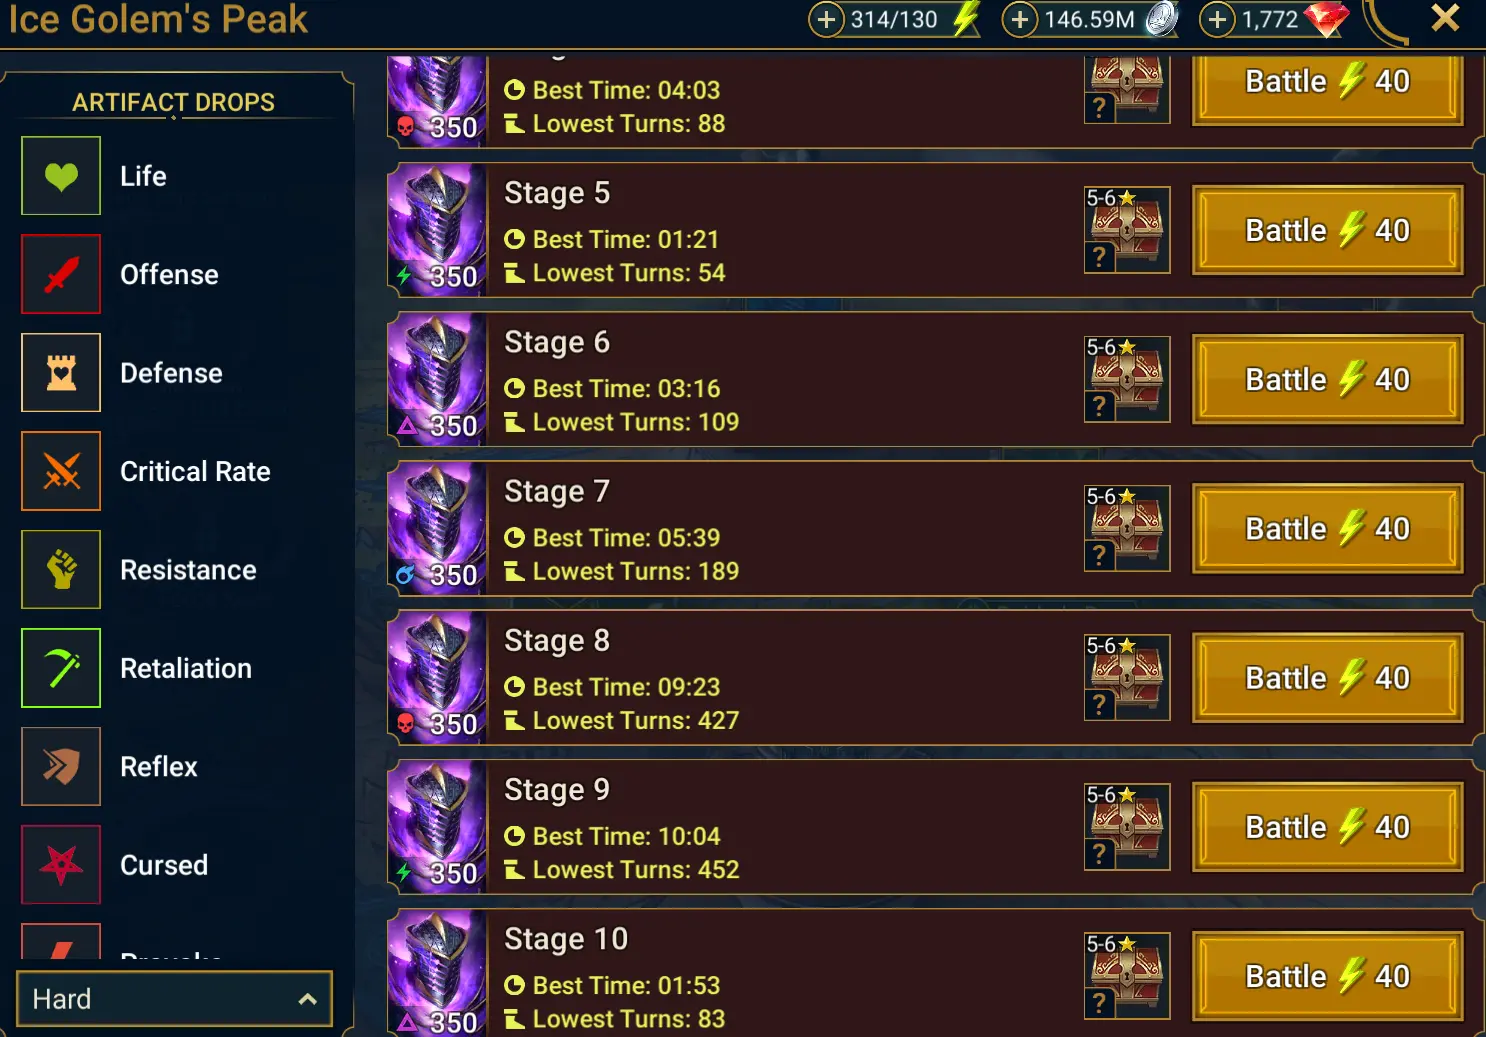
Task: Start the Stage 8 battle
Action: tap(1327, 678)
